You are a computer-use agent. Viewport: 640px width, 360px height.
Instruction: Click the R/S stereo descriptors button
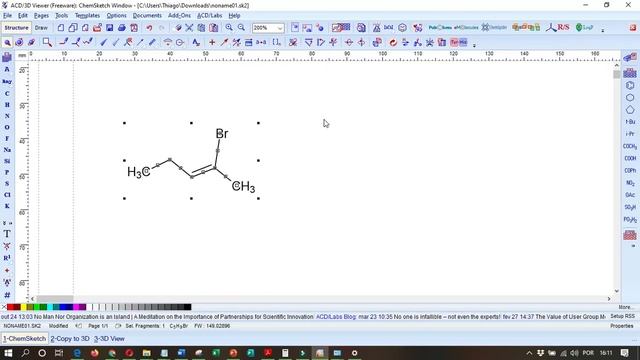tap(559, 28)
